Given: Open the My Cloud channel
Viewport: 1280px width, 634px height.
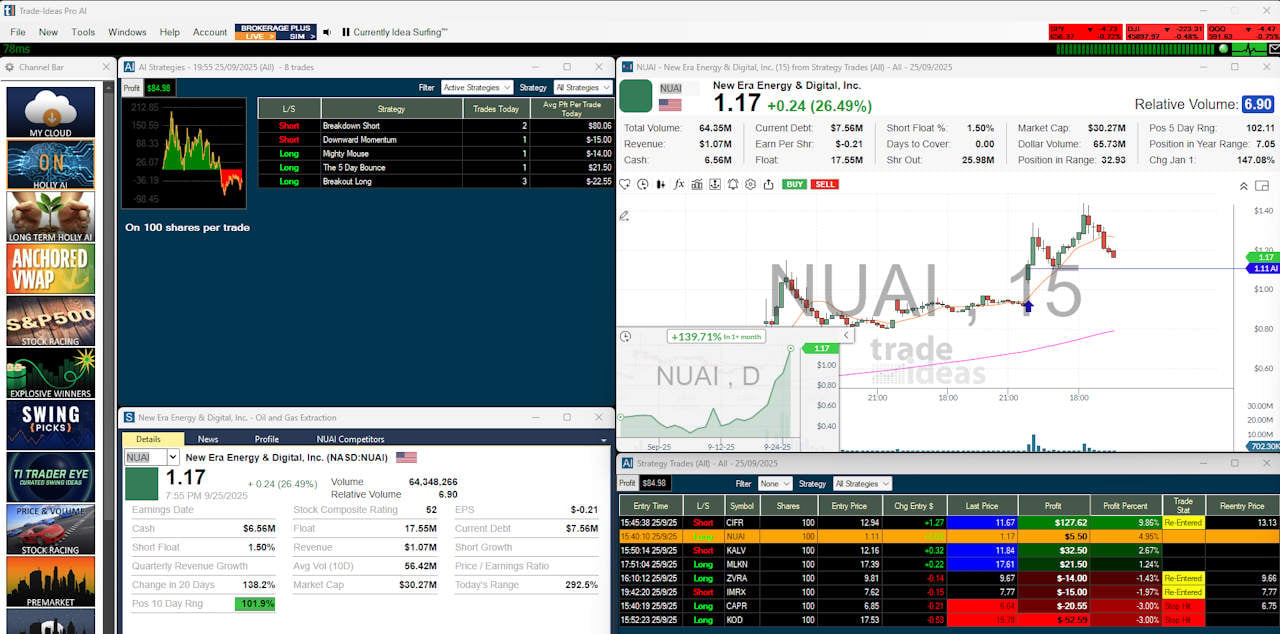Looking at the screenshot, I should 51,112.
